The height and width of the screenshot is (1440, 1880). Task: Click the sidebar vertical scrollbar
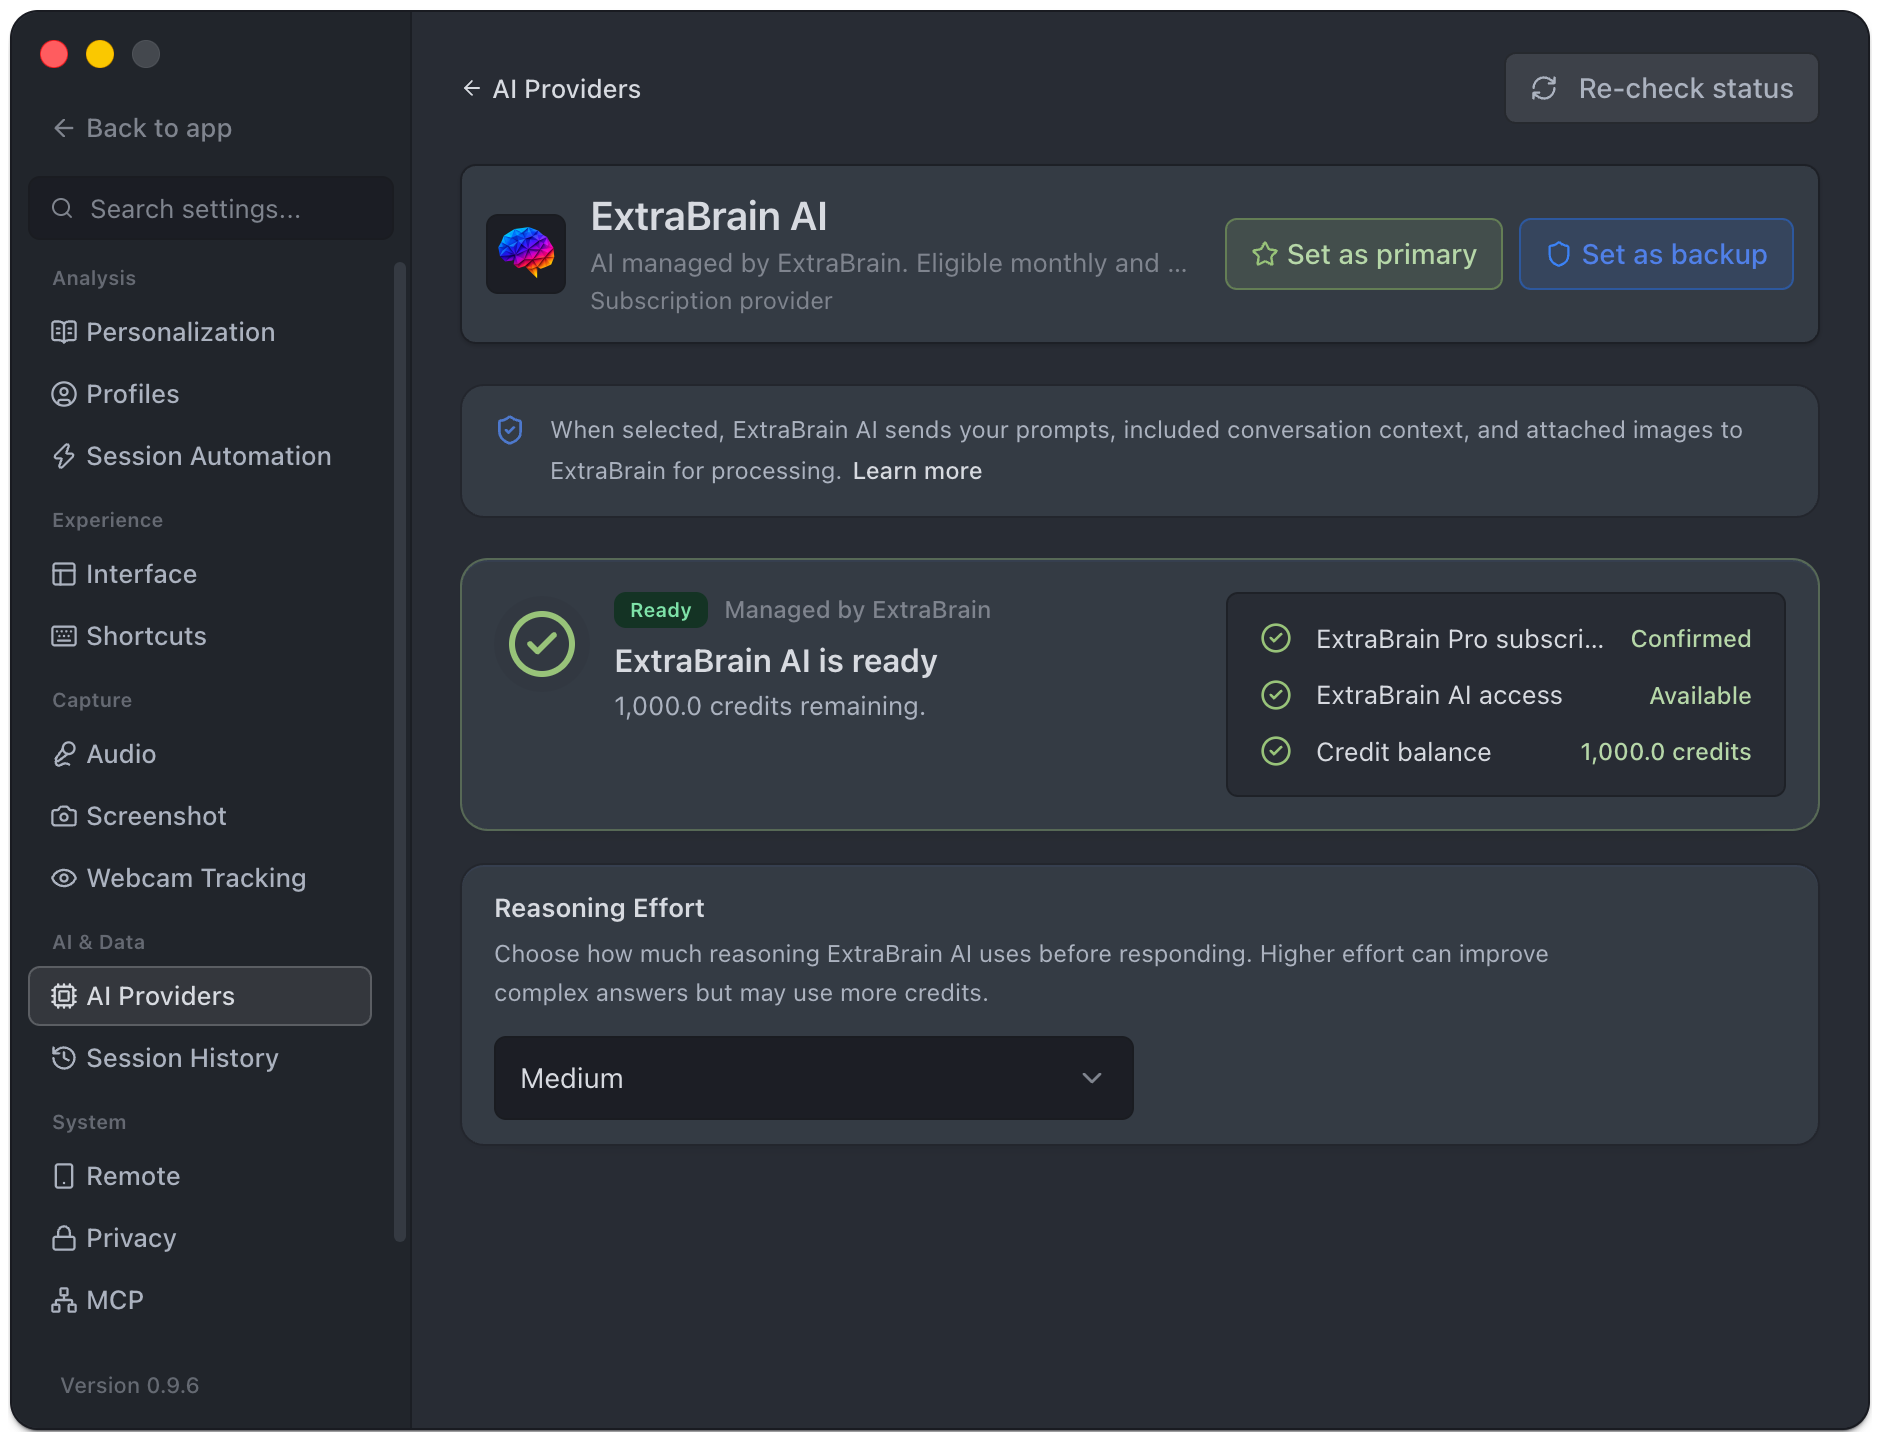pyautogui.click(x=400, y=750)
